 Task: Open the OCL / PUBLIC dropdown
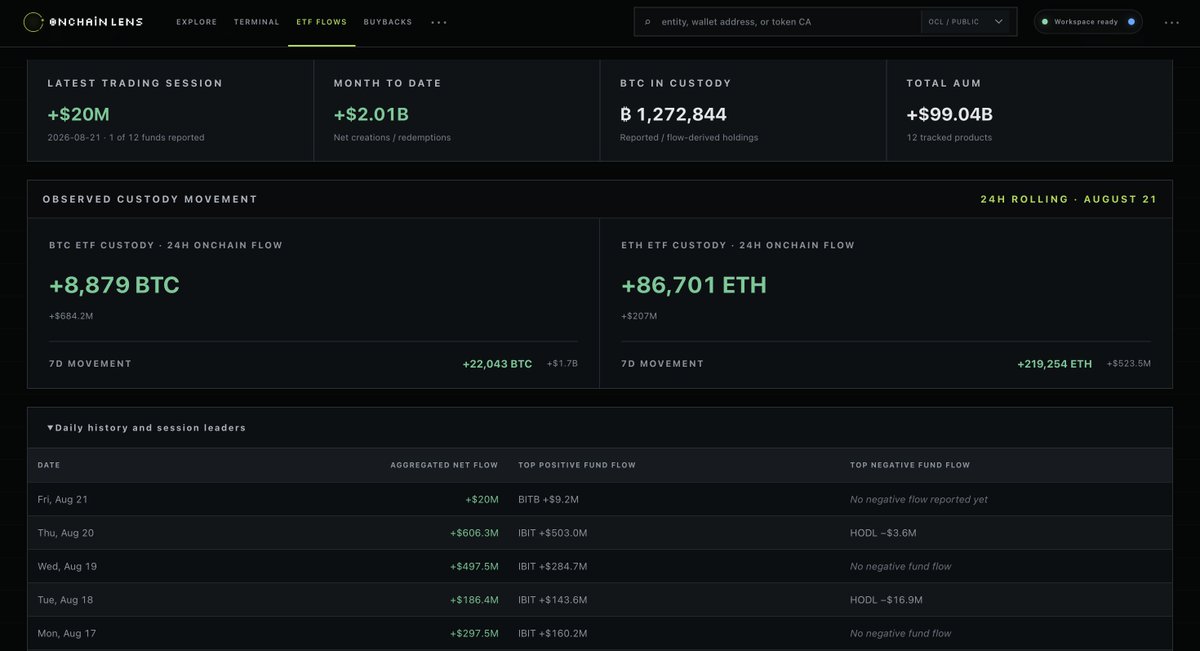(968, 22)
